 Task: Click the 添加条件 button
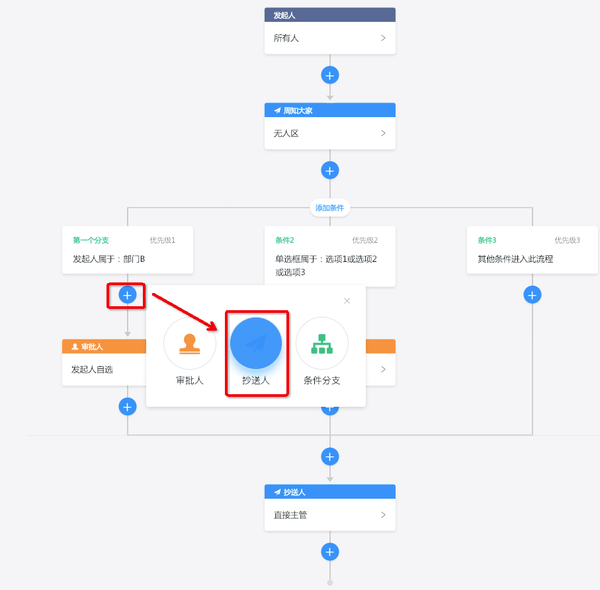coord(330,208)
